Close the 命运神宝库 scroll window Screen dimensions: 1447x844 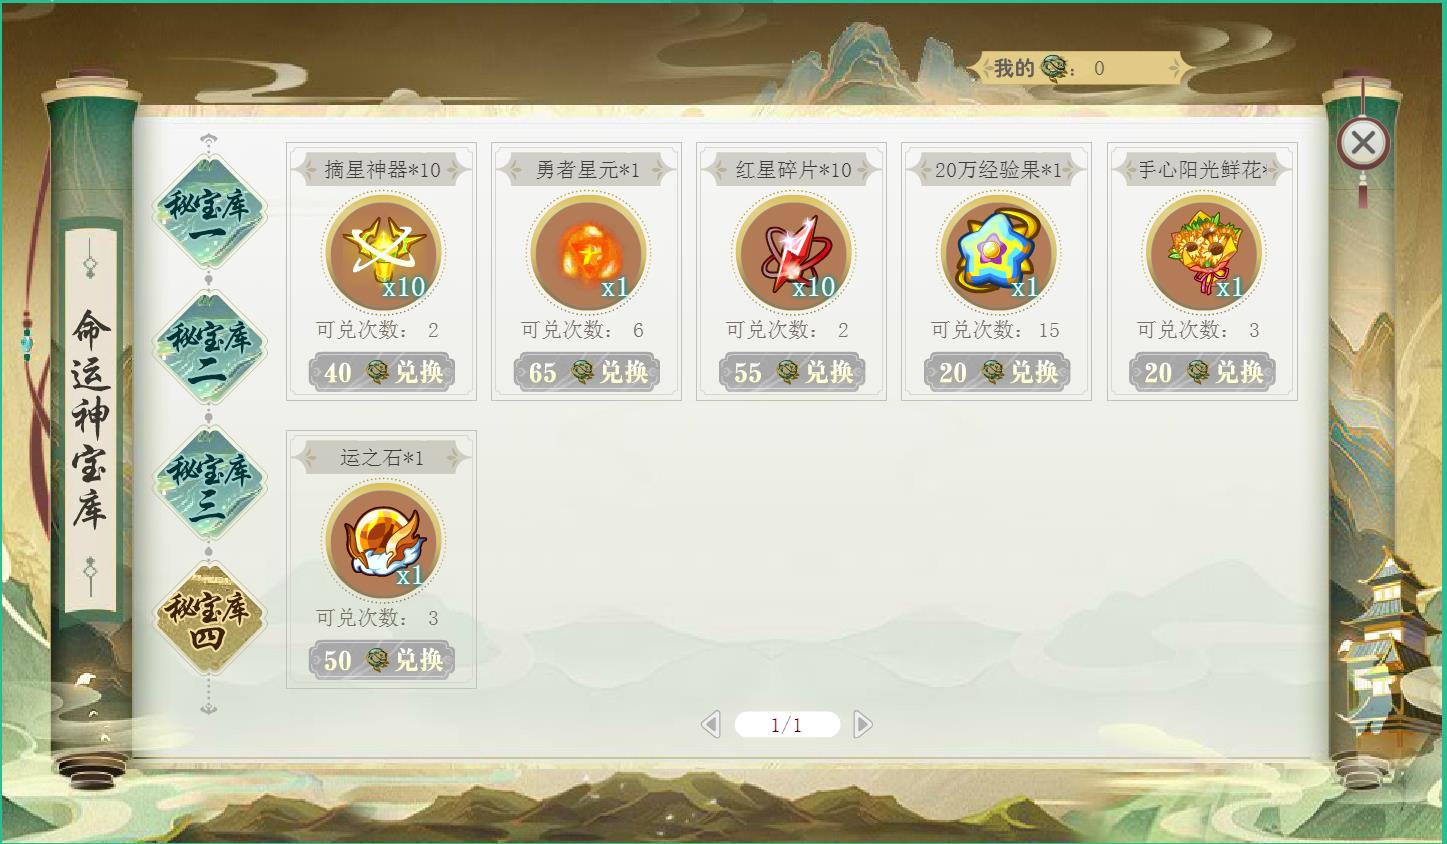point(1363,143)
